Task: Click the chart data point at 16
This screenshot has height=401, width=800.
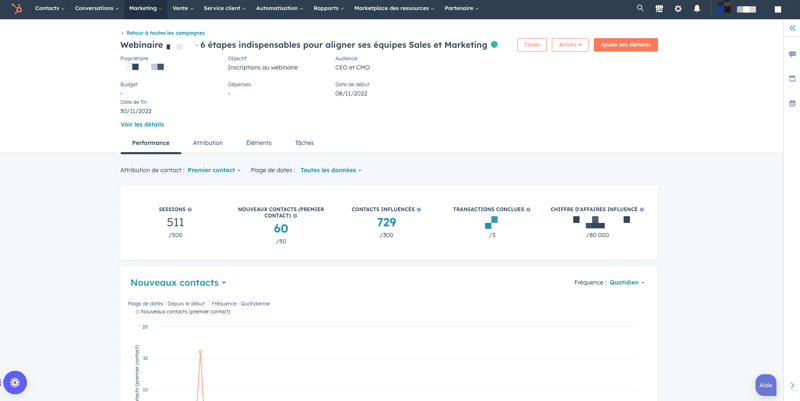Action: pyautogui.click(x=200, y=352)
